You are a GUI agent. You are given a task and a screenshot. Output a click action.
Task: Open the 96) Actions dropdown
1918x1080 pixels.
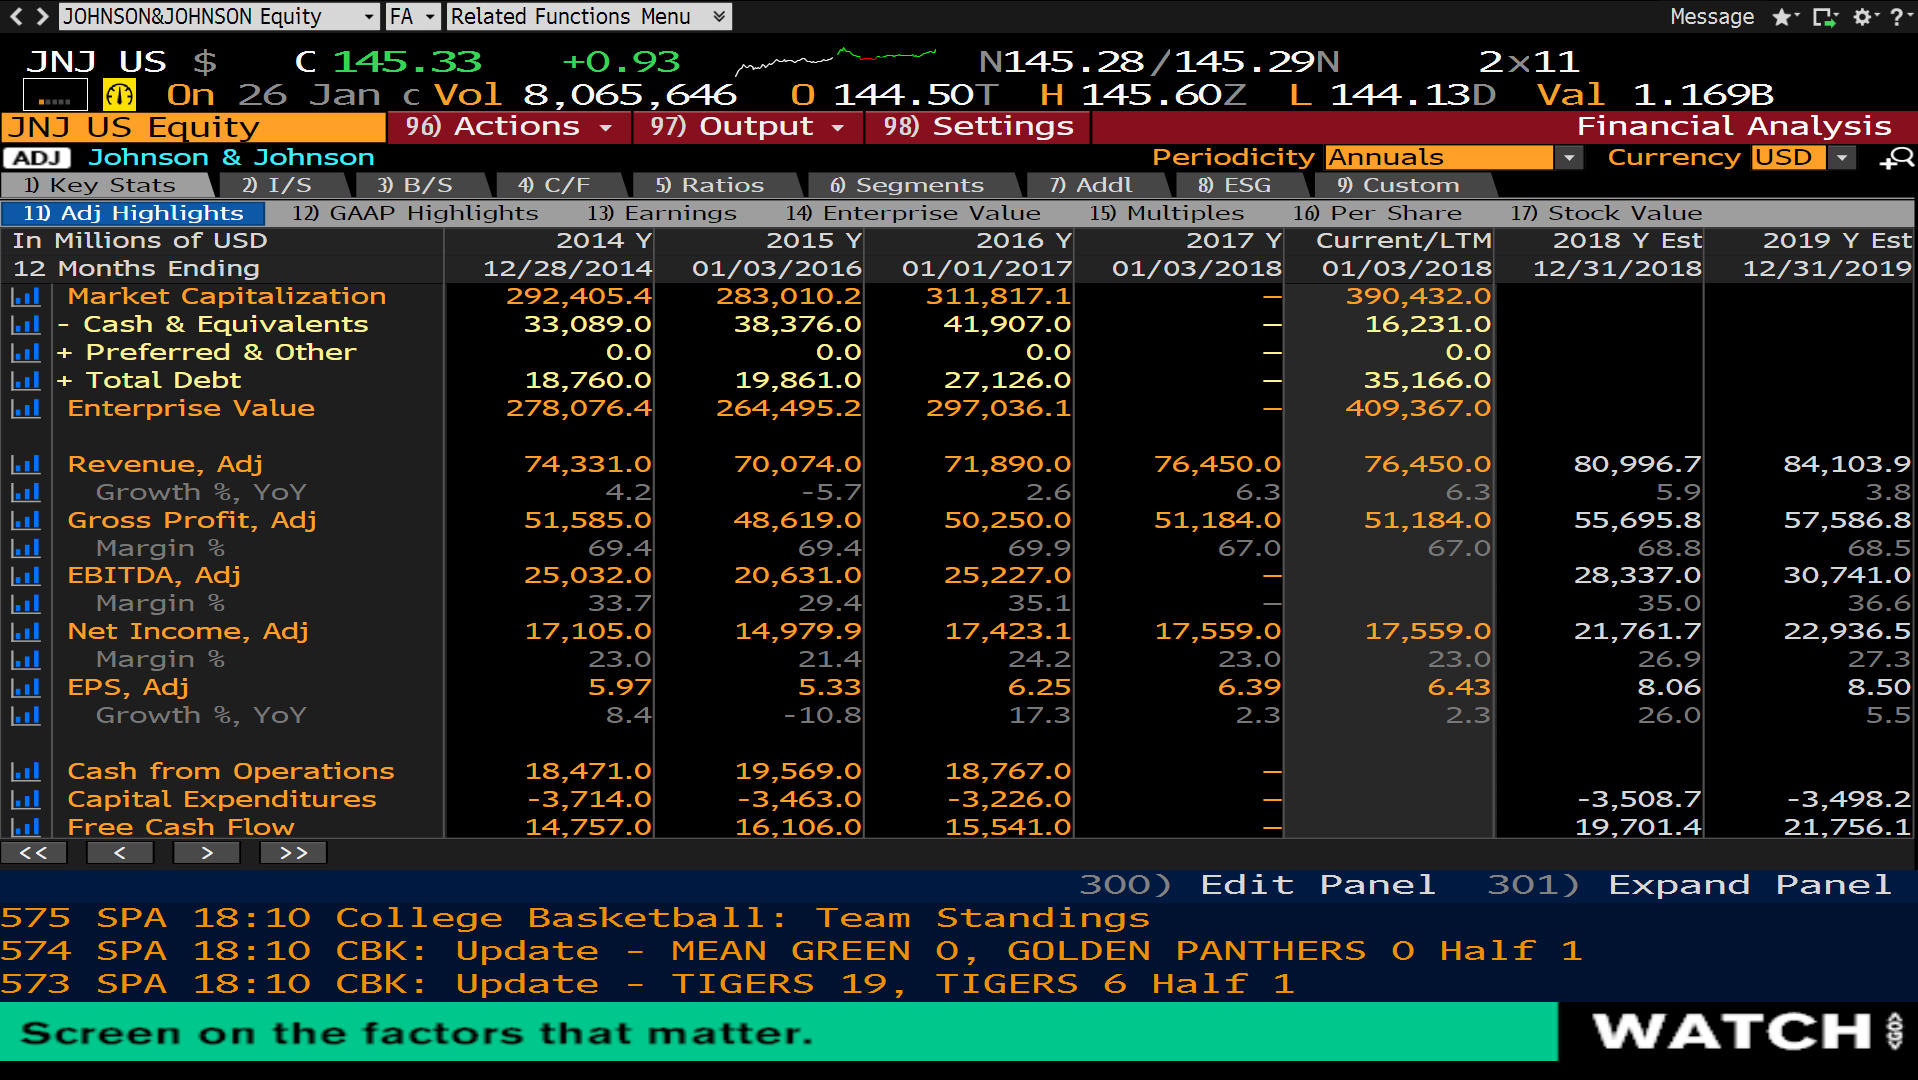coord(509,127)
